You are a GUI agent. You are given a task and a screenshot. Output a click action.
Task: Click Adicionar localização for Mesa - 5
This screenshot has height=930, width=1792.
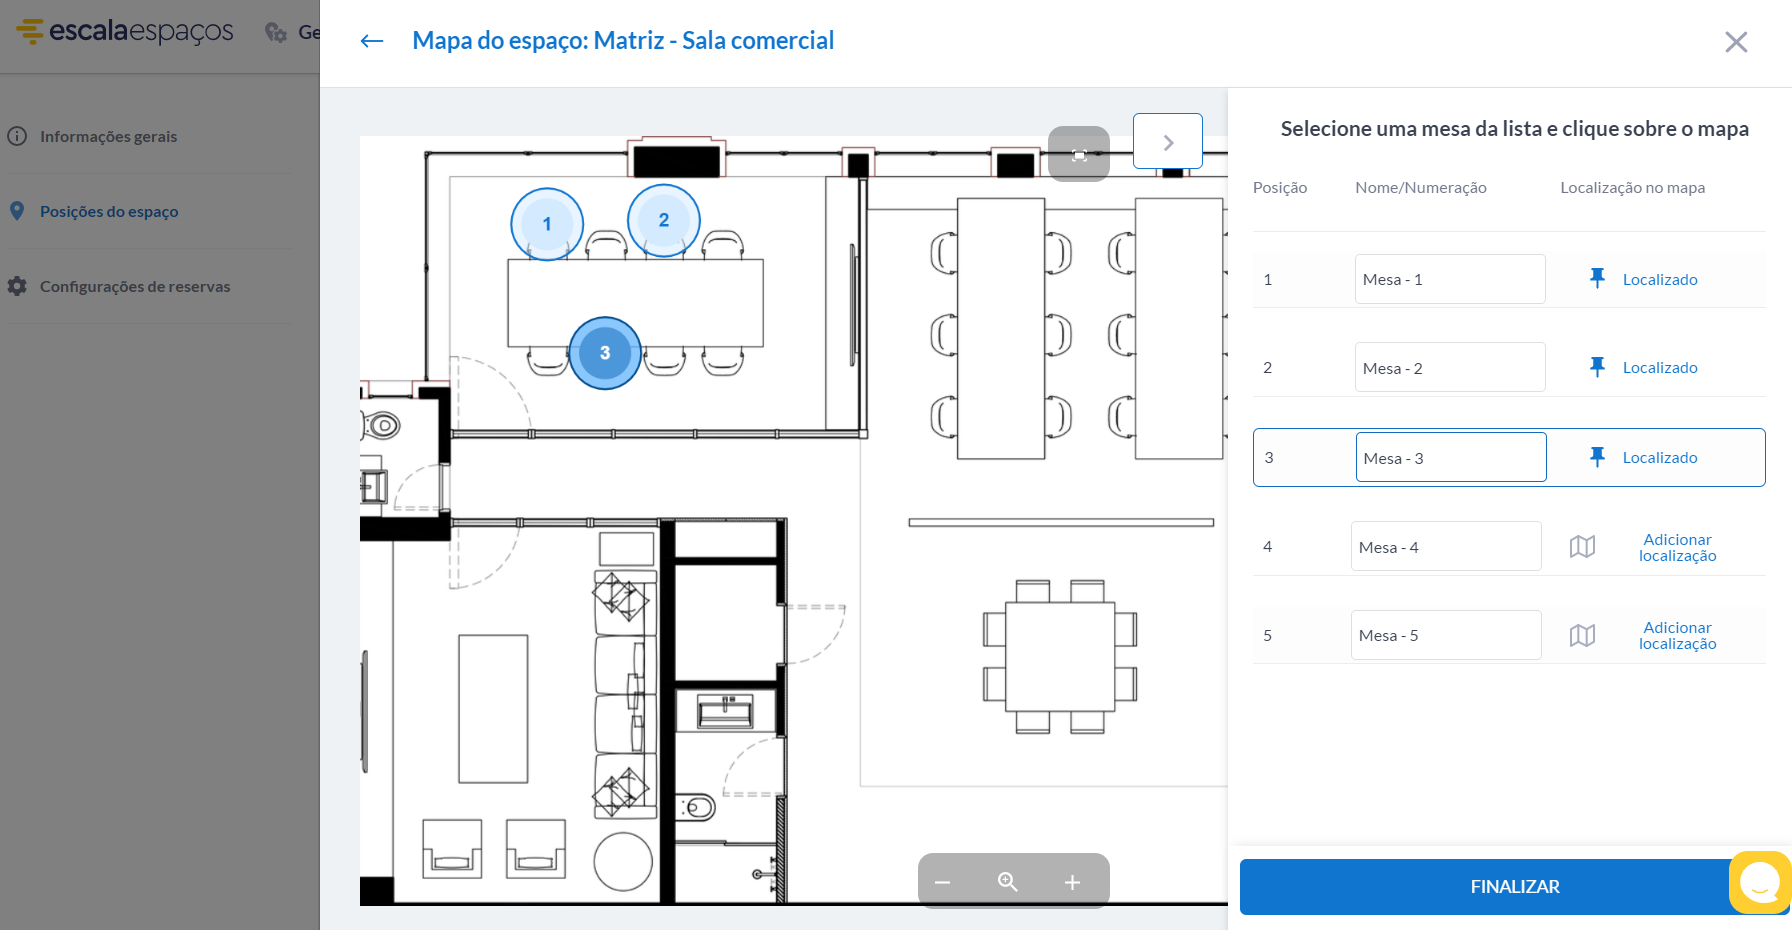click(1677, 635)
